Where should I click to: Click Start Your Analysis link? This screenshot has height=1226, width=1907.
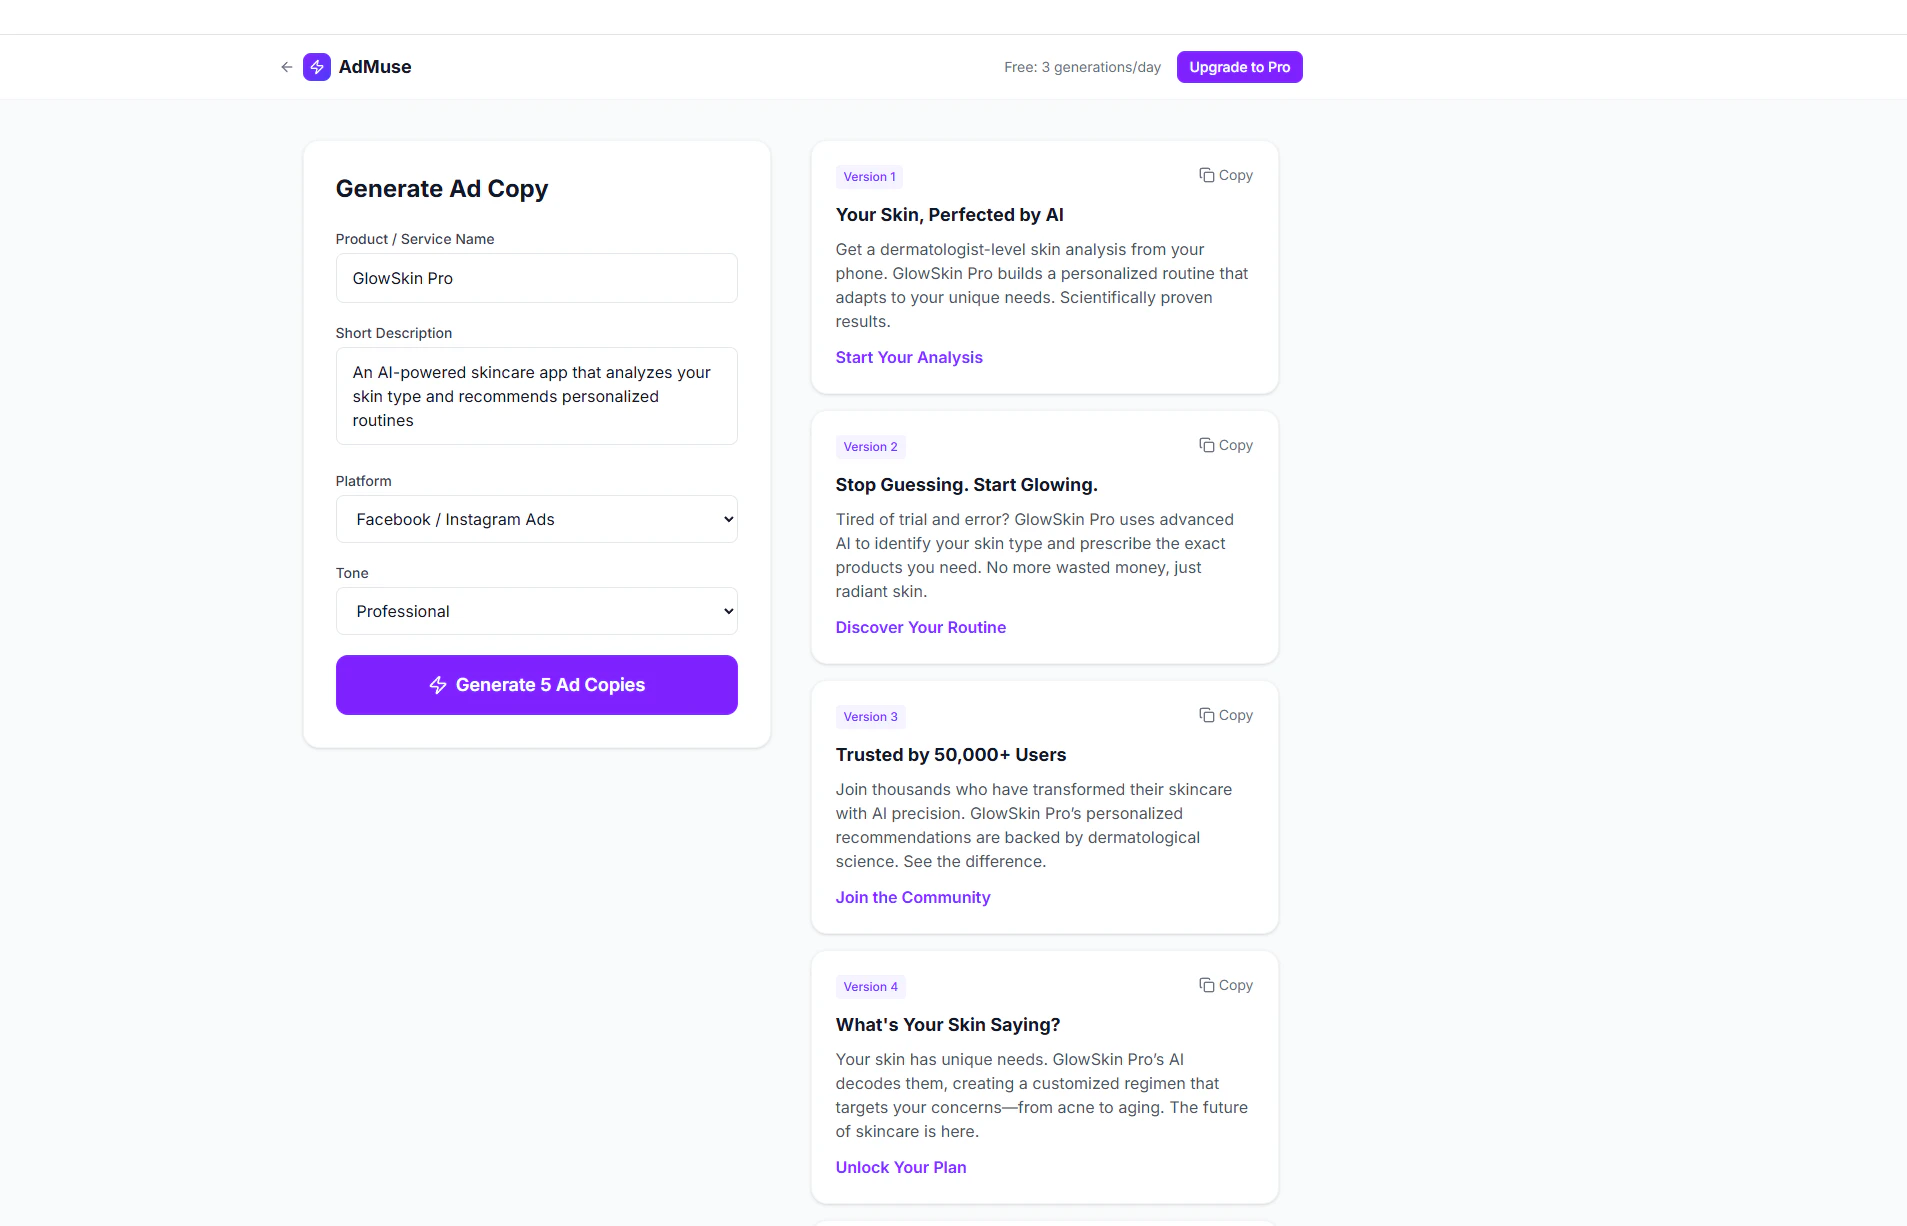(909, 357)
